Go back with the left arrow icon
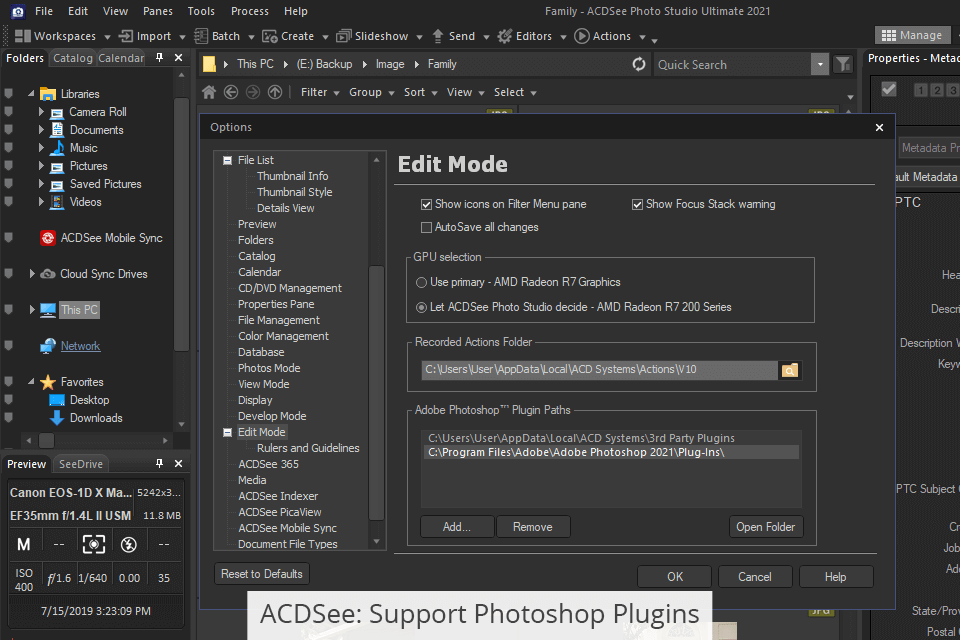Viewport: 960px width, 640px height. (231, 92)
